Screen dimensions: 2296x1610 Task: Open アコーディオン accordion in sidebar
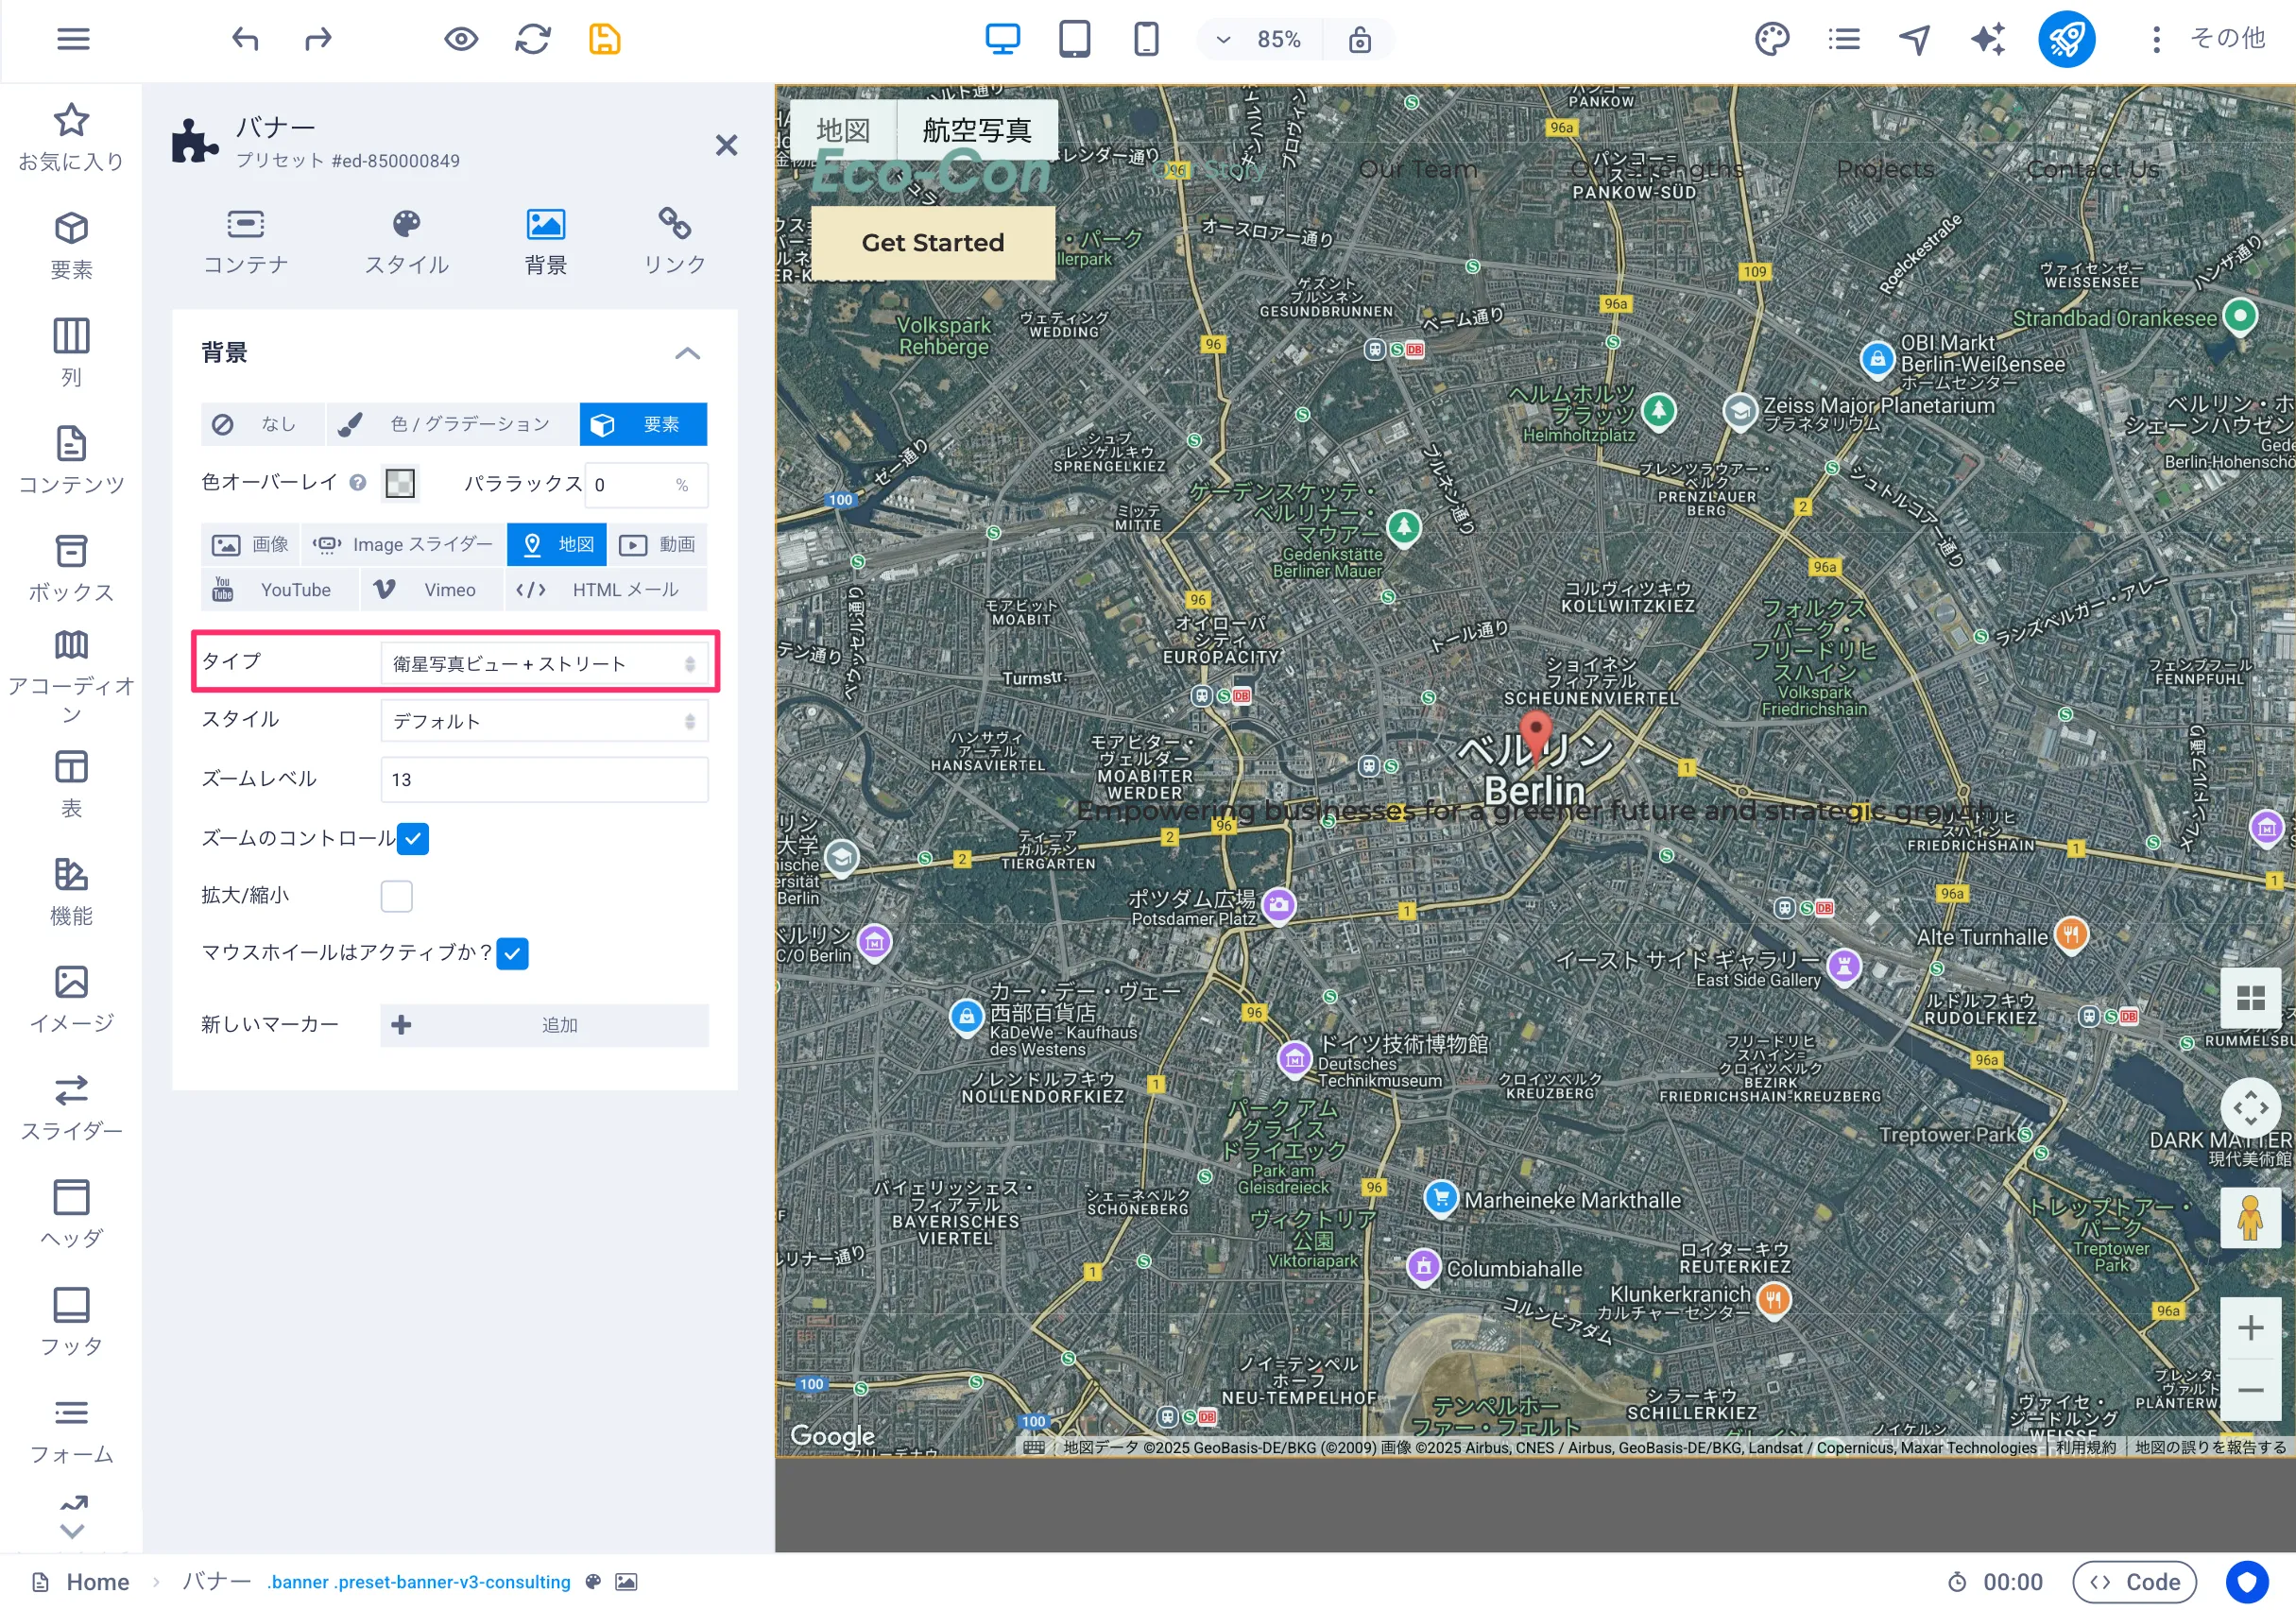point(71,677)
